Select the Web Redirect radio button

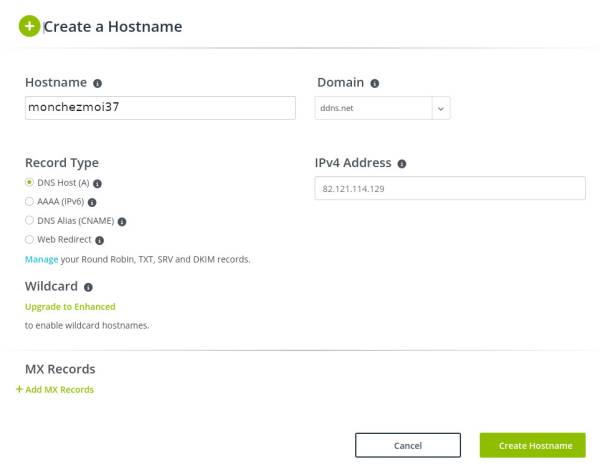(x=29, y=240)
